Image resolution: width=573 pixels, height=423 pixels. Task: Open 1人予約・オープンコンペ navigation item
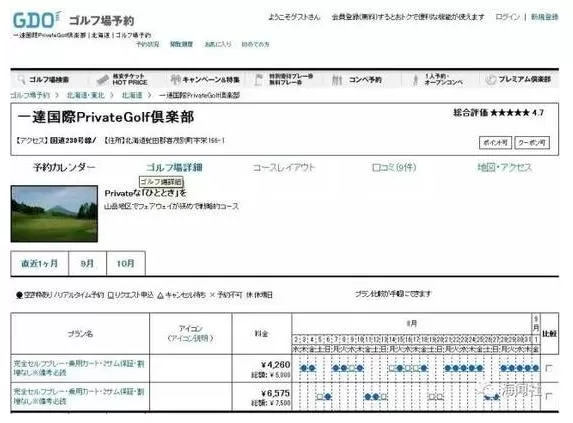click(437, 79)
